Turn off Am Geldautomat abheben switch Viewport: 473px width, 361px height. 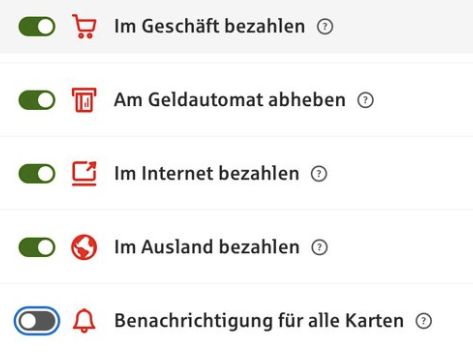[37, 100]
